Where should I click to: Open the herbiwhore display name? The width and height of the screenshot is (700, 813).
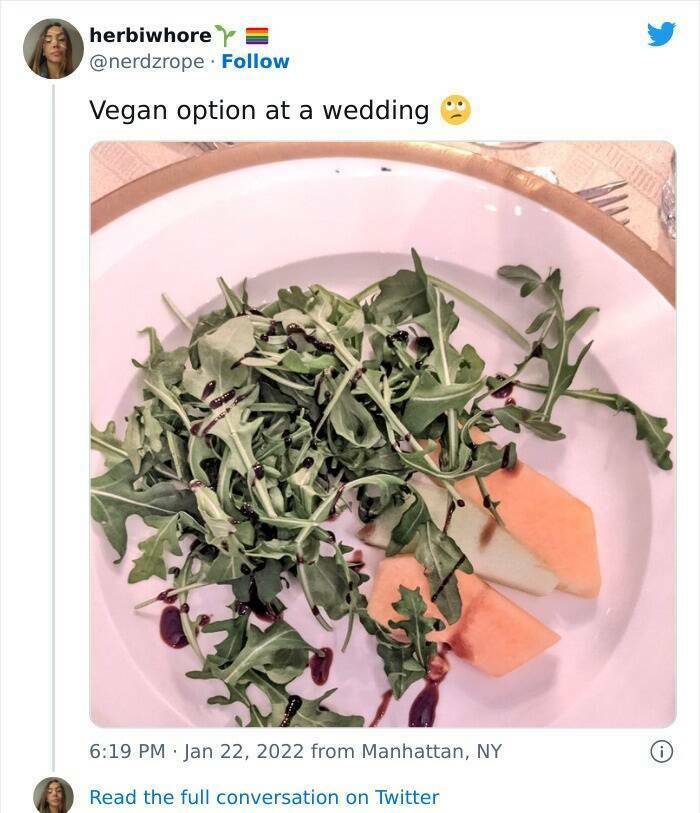click(150, 35)
